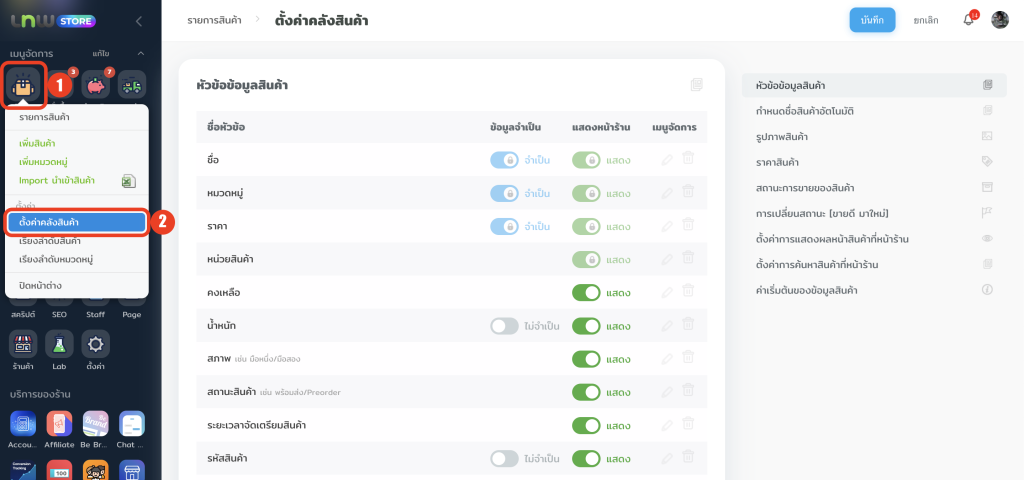Click the blue บันทึก save button

coord(872,20)
